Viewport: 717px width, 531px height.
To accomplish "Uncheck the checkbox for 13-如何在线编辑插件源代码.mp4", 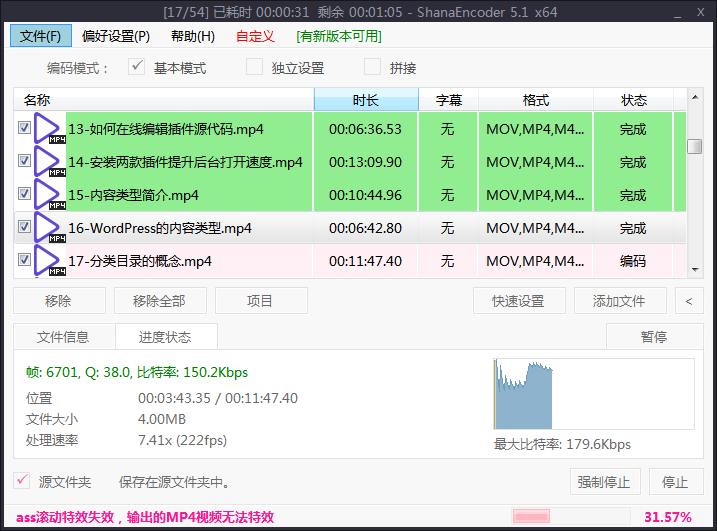I will click(x=24, y=129).
